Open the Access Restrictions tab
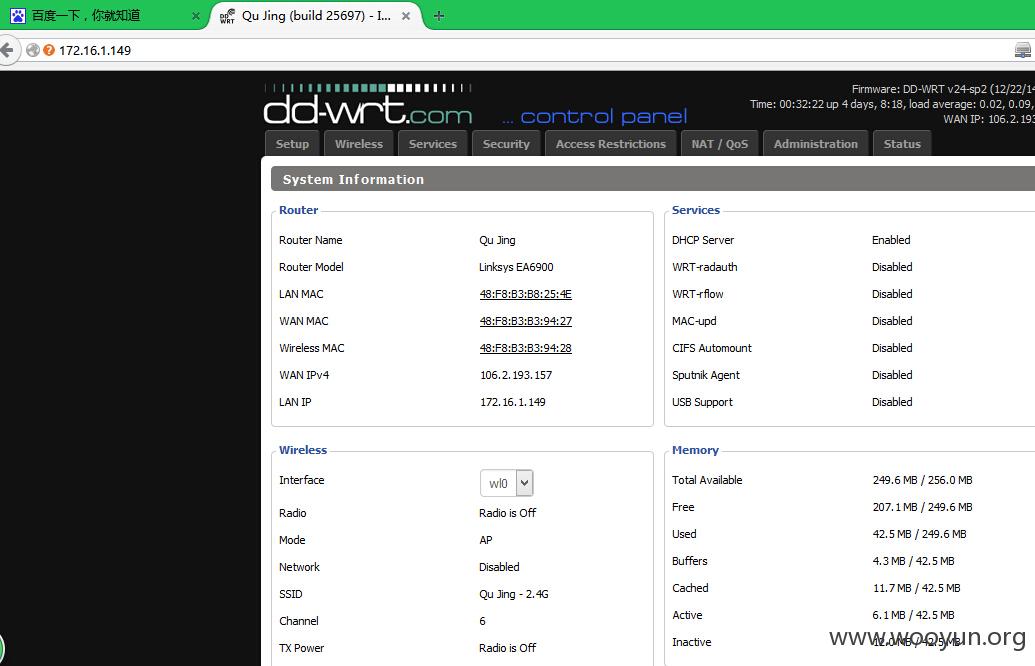The image size is (1035, 666). (611, 144)
